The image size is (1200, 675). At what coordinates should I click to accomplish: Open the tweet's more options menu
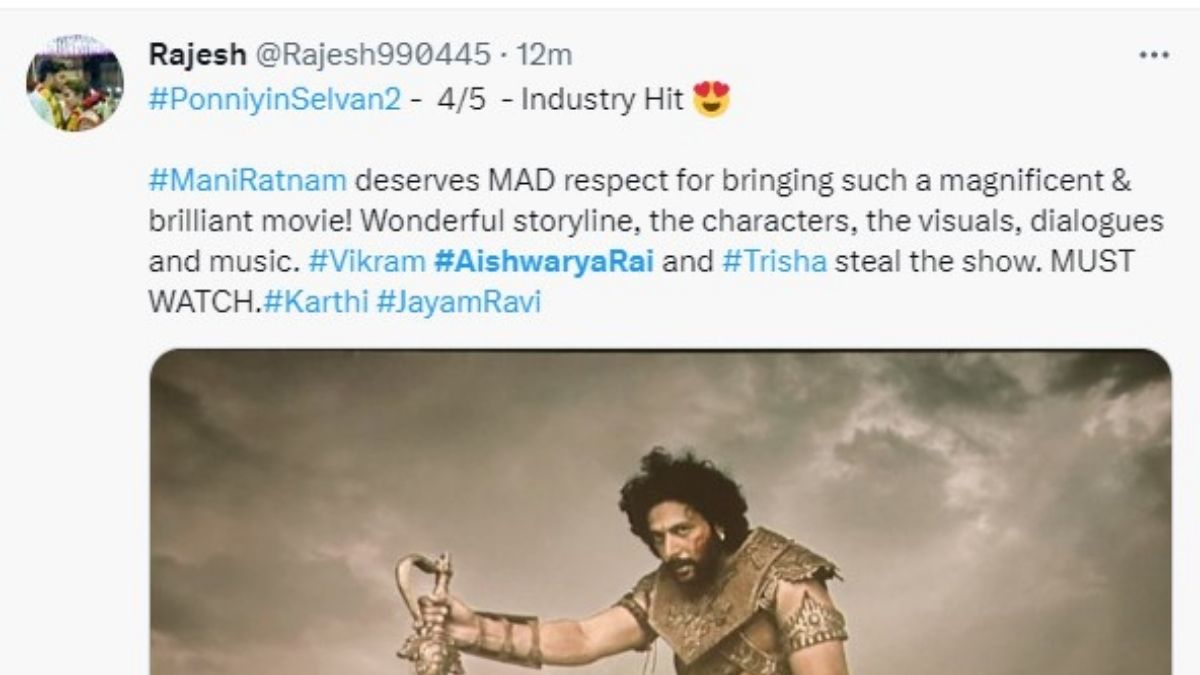(x=1153, y=55)
